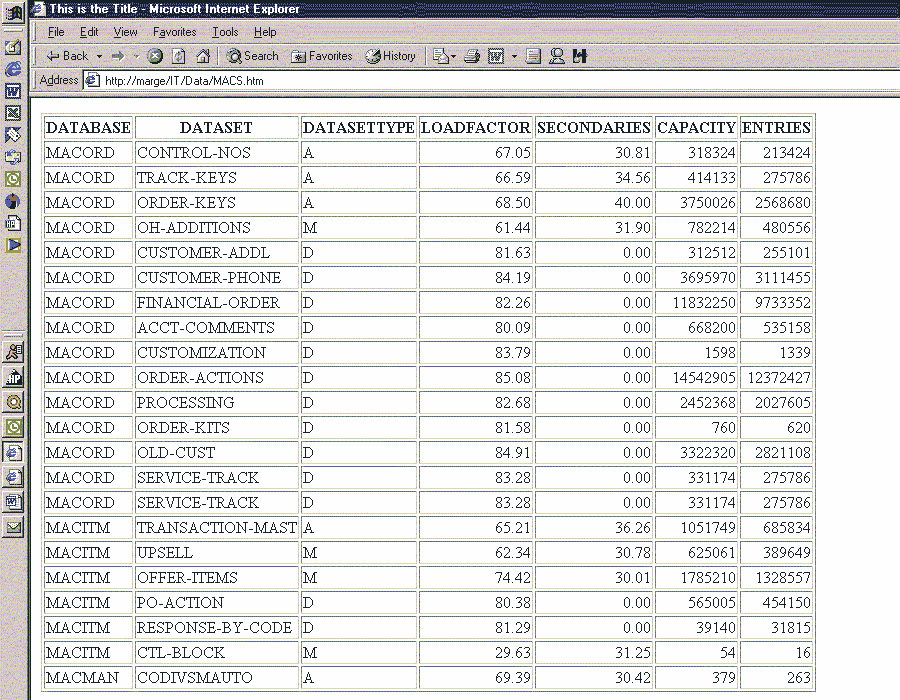Click capacity value 14542905

tap(704, 378)
